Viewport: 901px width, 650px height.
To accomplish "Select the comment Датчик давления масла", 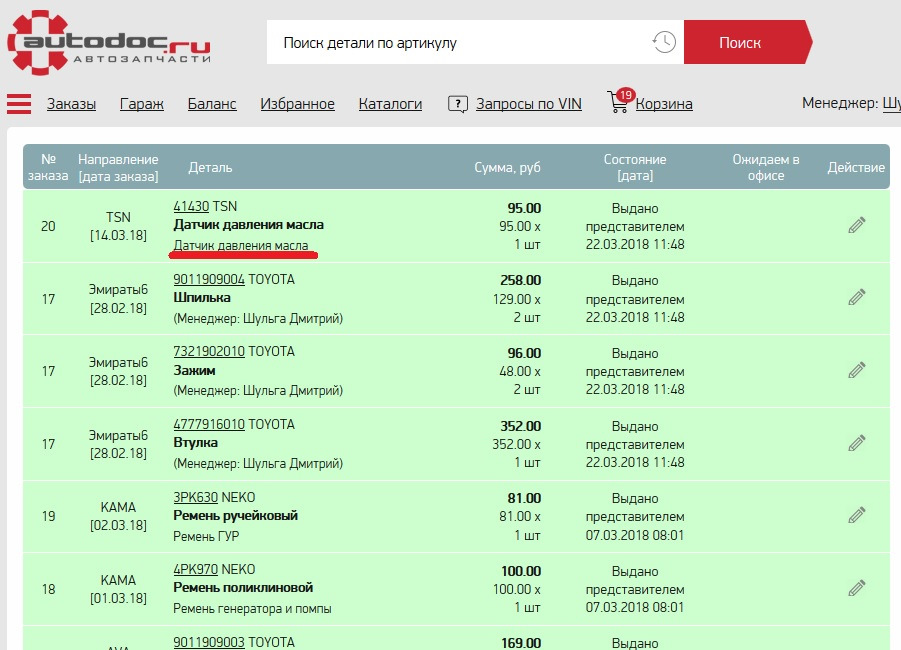I will [241, 245].
